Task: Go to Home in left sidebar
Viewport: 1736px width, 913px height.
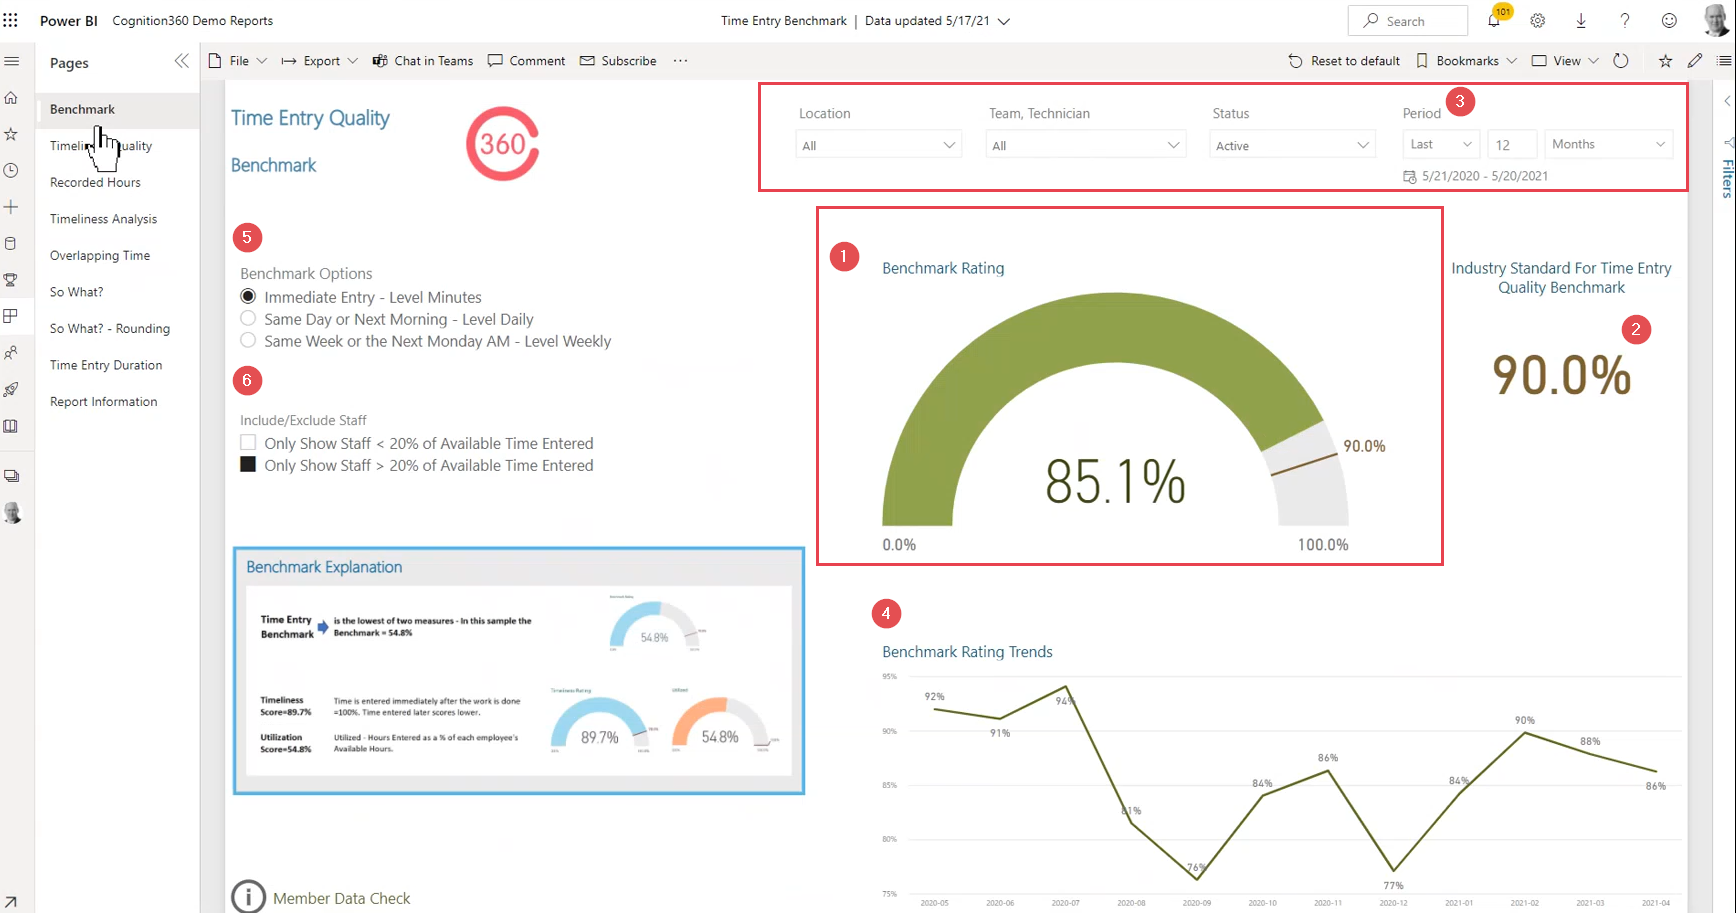Action: (12, 98)
